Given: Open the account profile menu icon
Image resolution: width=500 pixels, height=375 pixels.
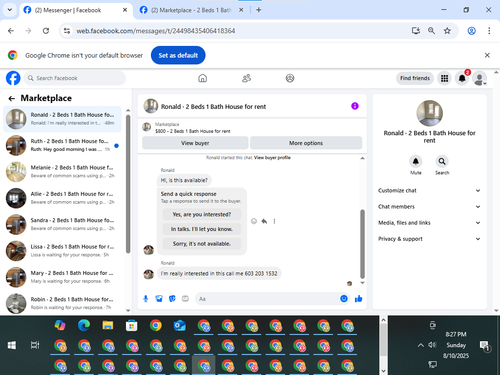Looking at the screenshot, I should pyautogui.click(x=480, y=78).
